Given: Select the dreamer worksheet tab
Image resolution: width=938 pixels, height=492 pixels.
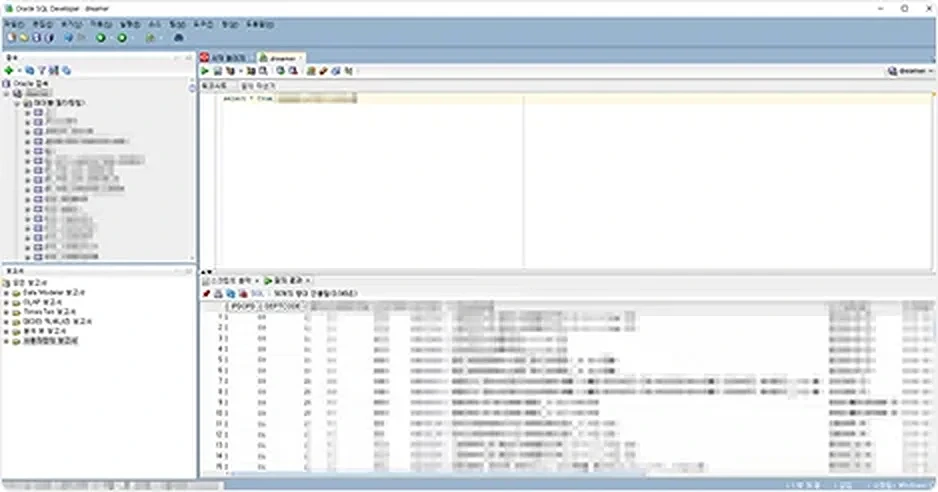Looking at the screenshot, I should click(x=280, y=58).
